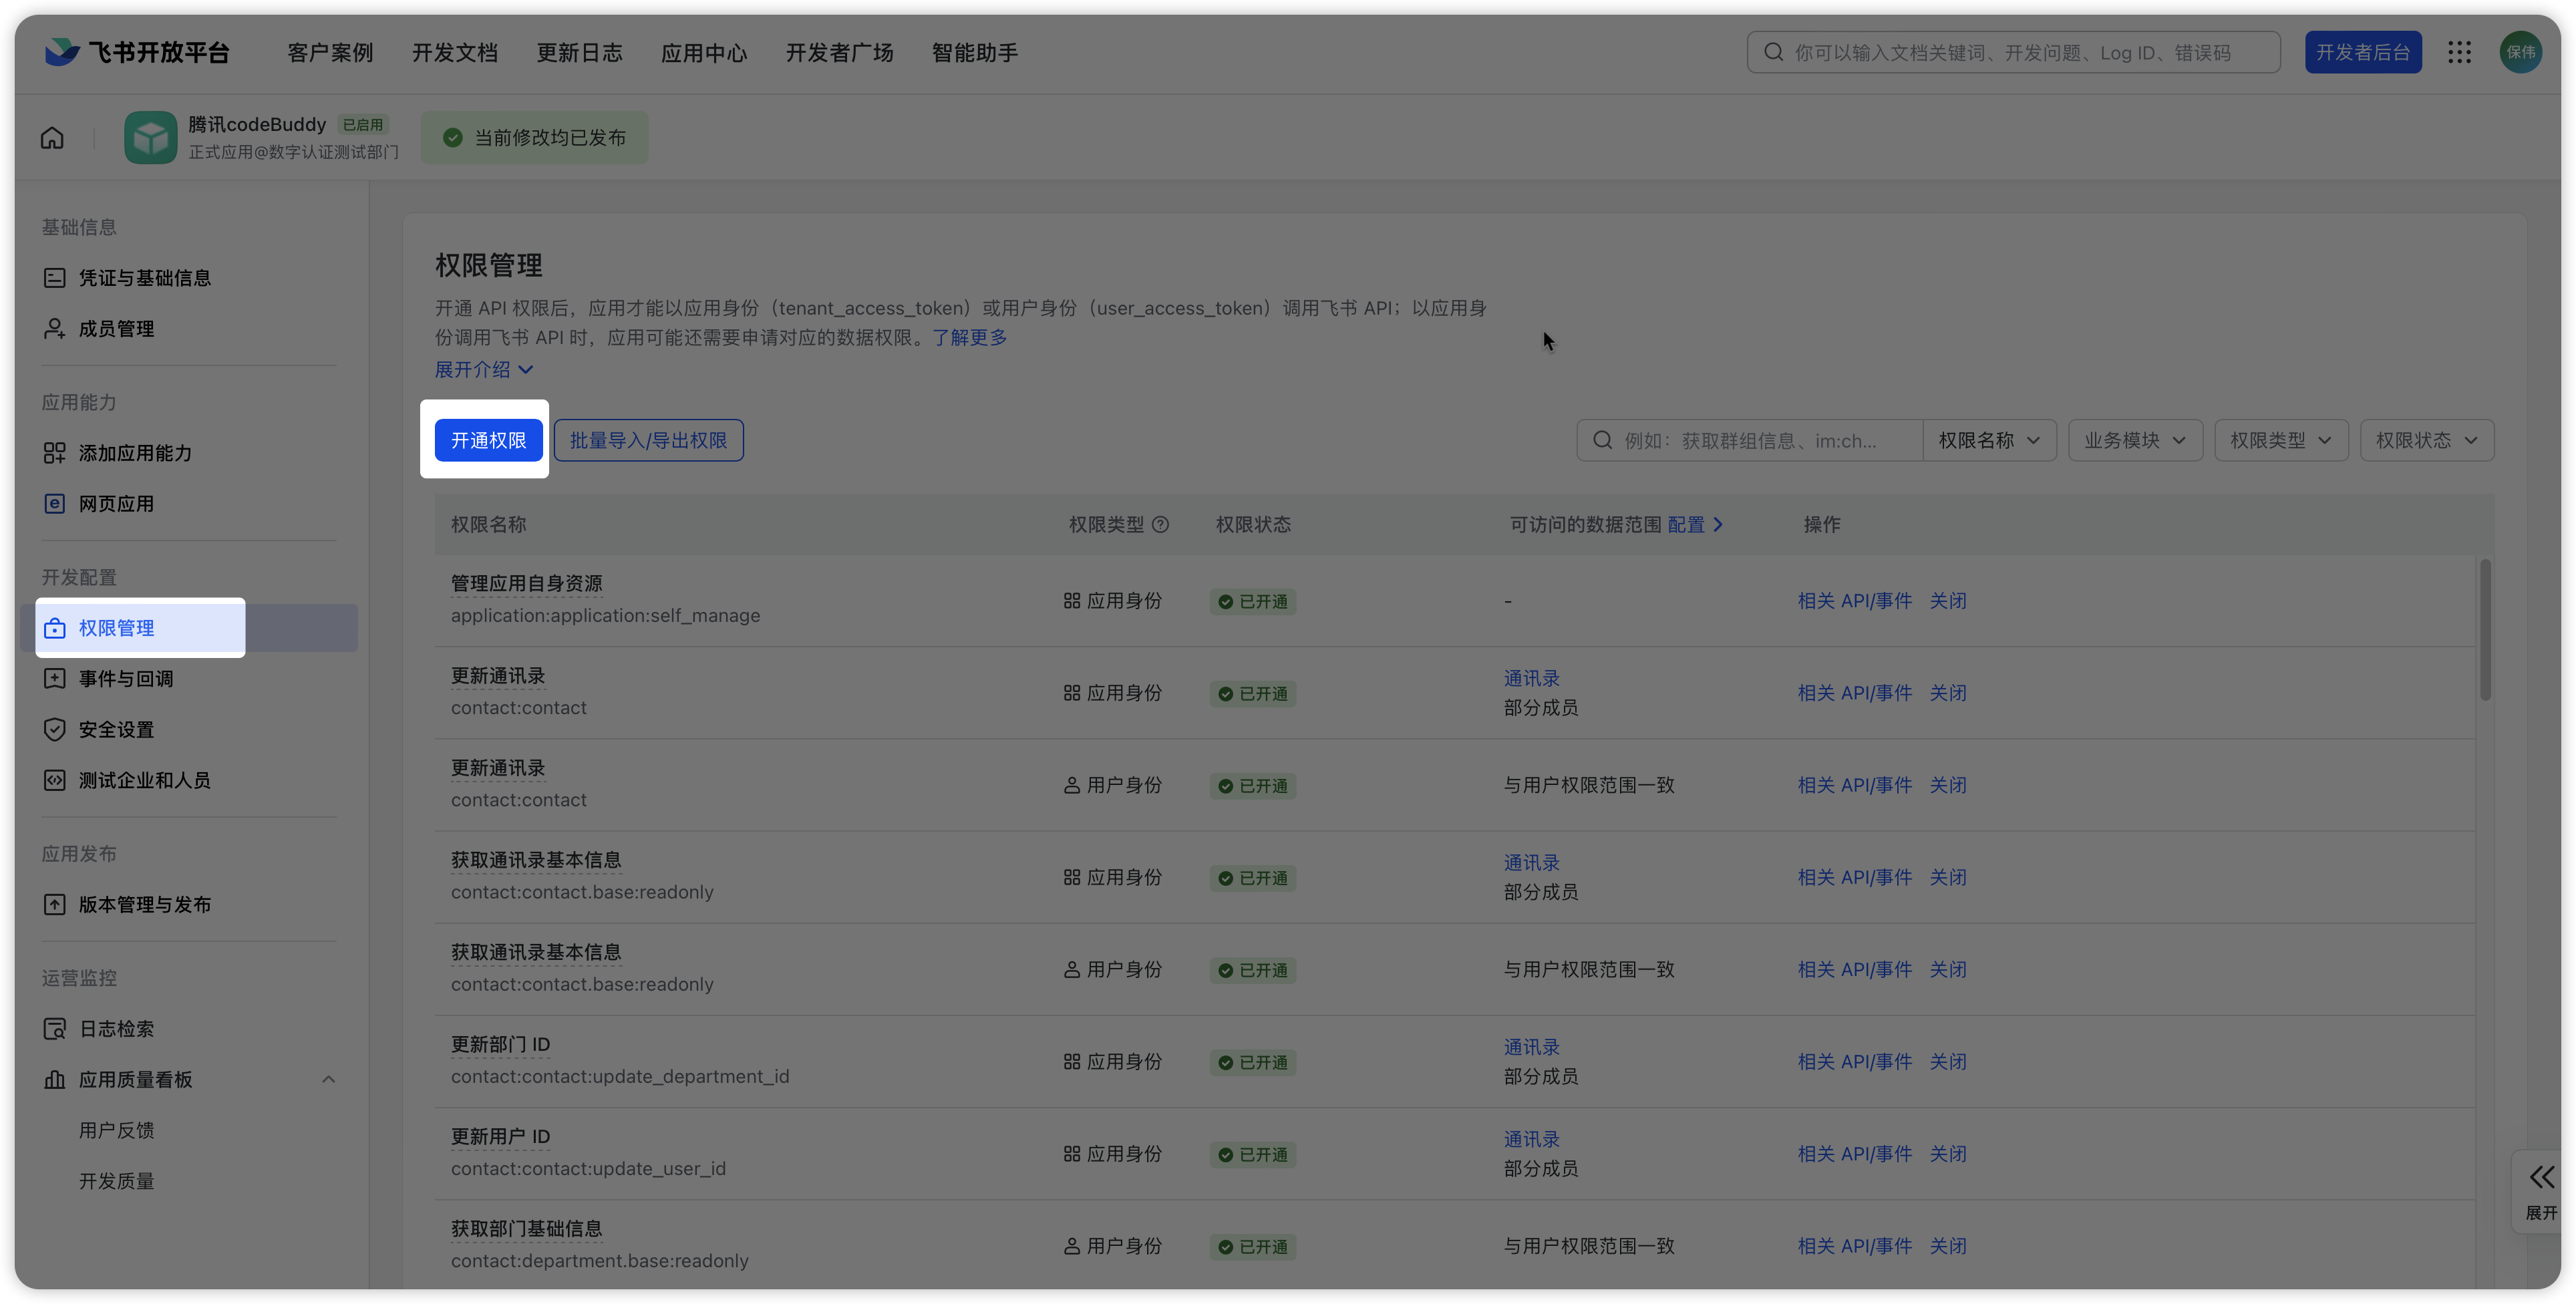The image size is (2576, 1304).
Task: Open the 权限名称 search-type dropdown
Action: (1988, 441)
